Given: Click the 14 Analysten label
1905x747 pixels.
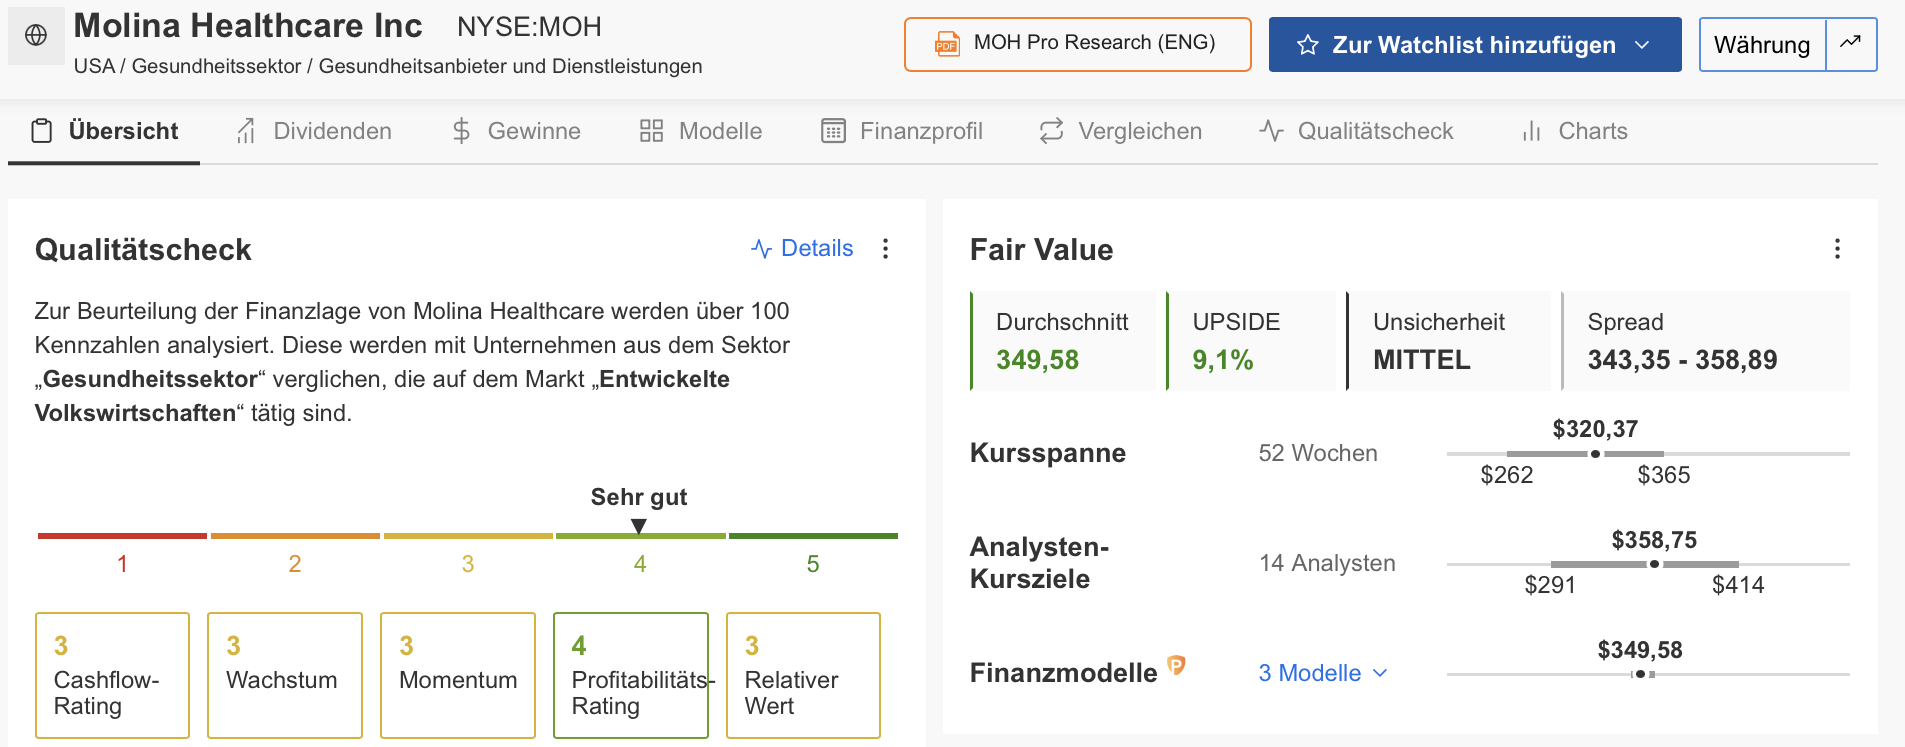Looking at the screenshot, I should click(x=1327, y=563).
